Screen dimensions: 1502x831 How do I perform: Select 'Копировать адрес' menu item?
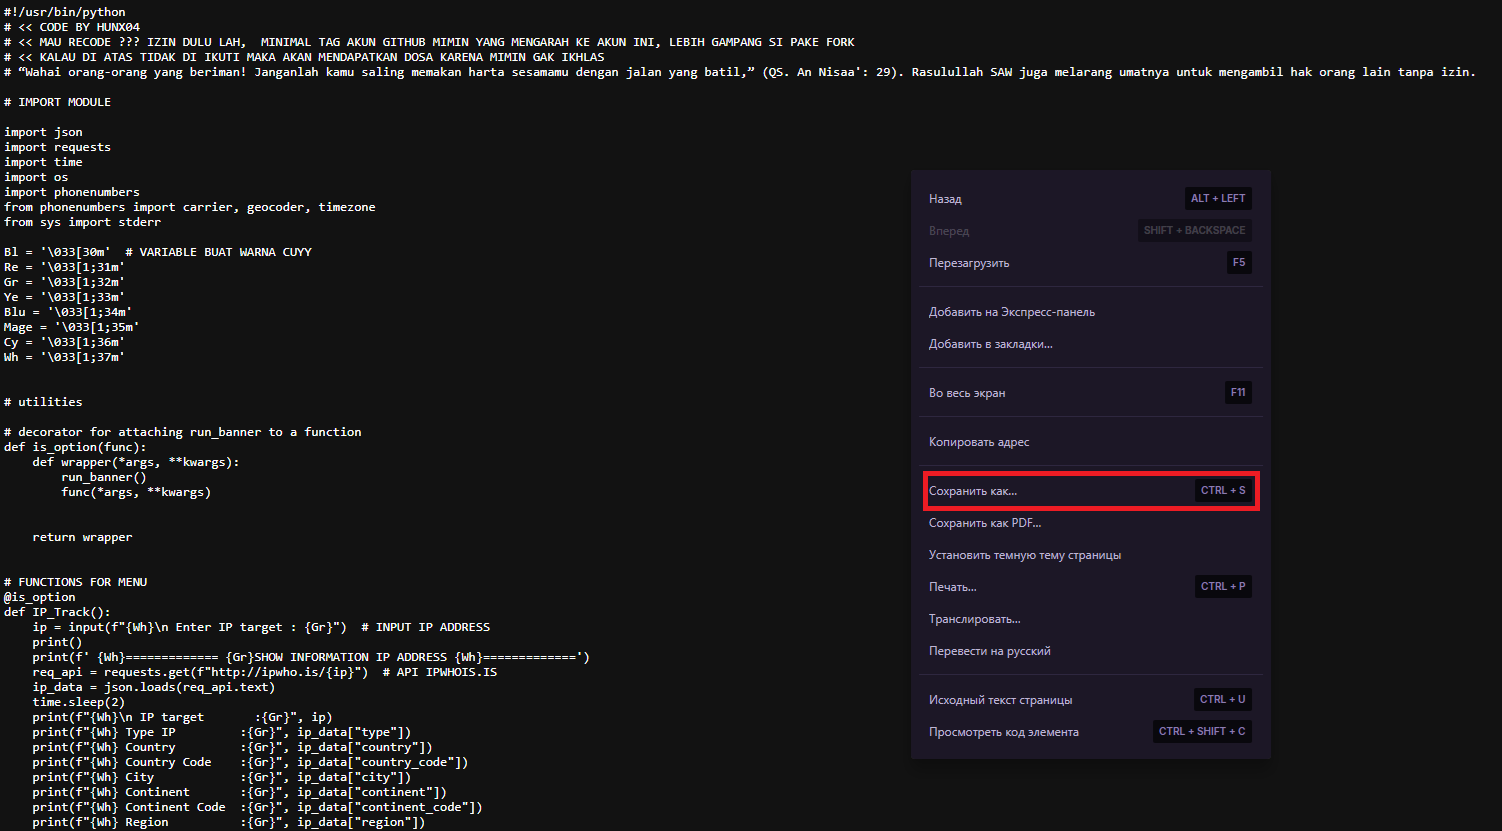click(979, 442)
